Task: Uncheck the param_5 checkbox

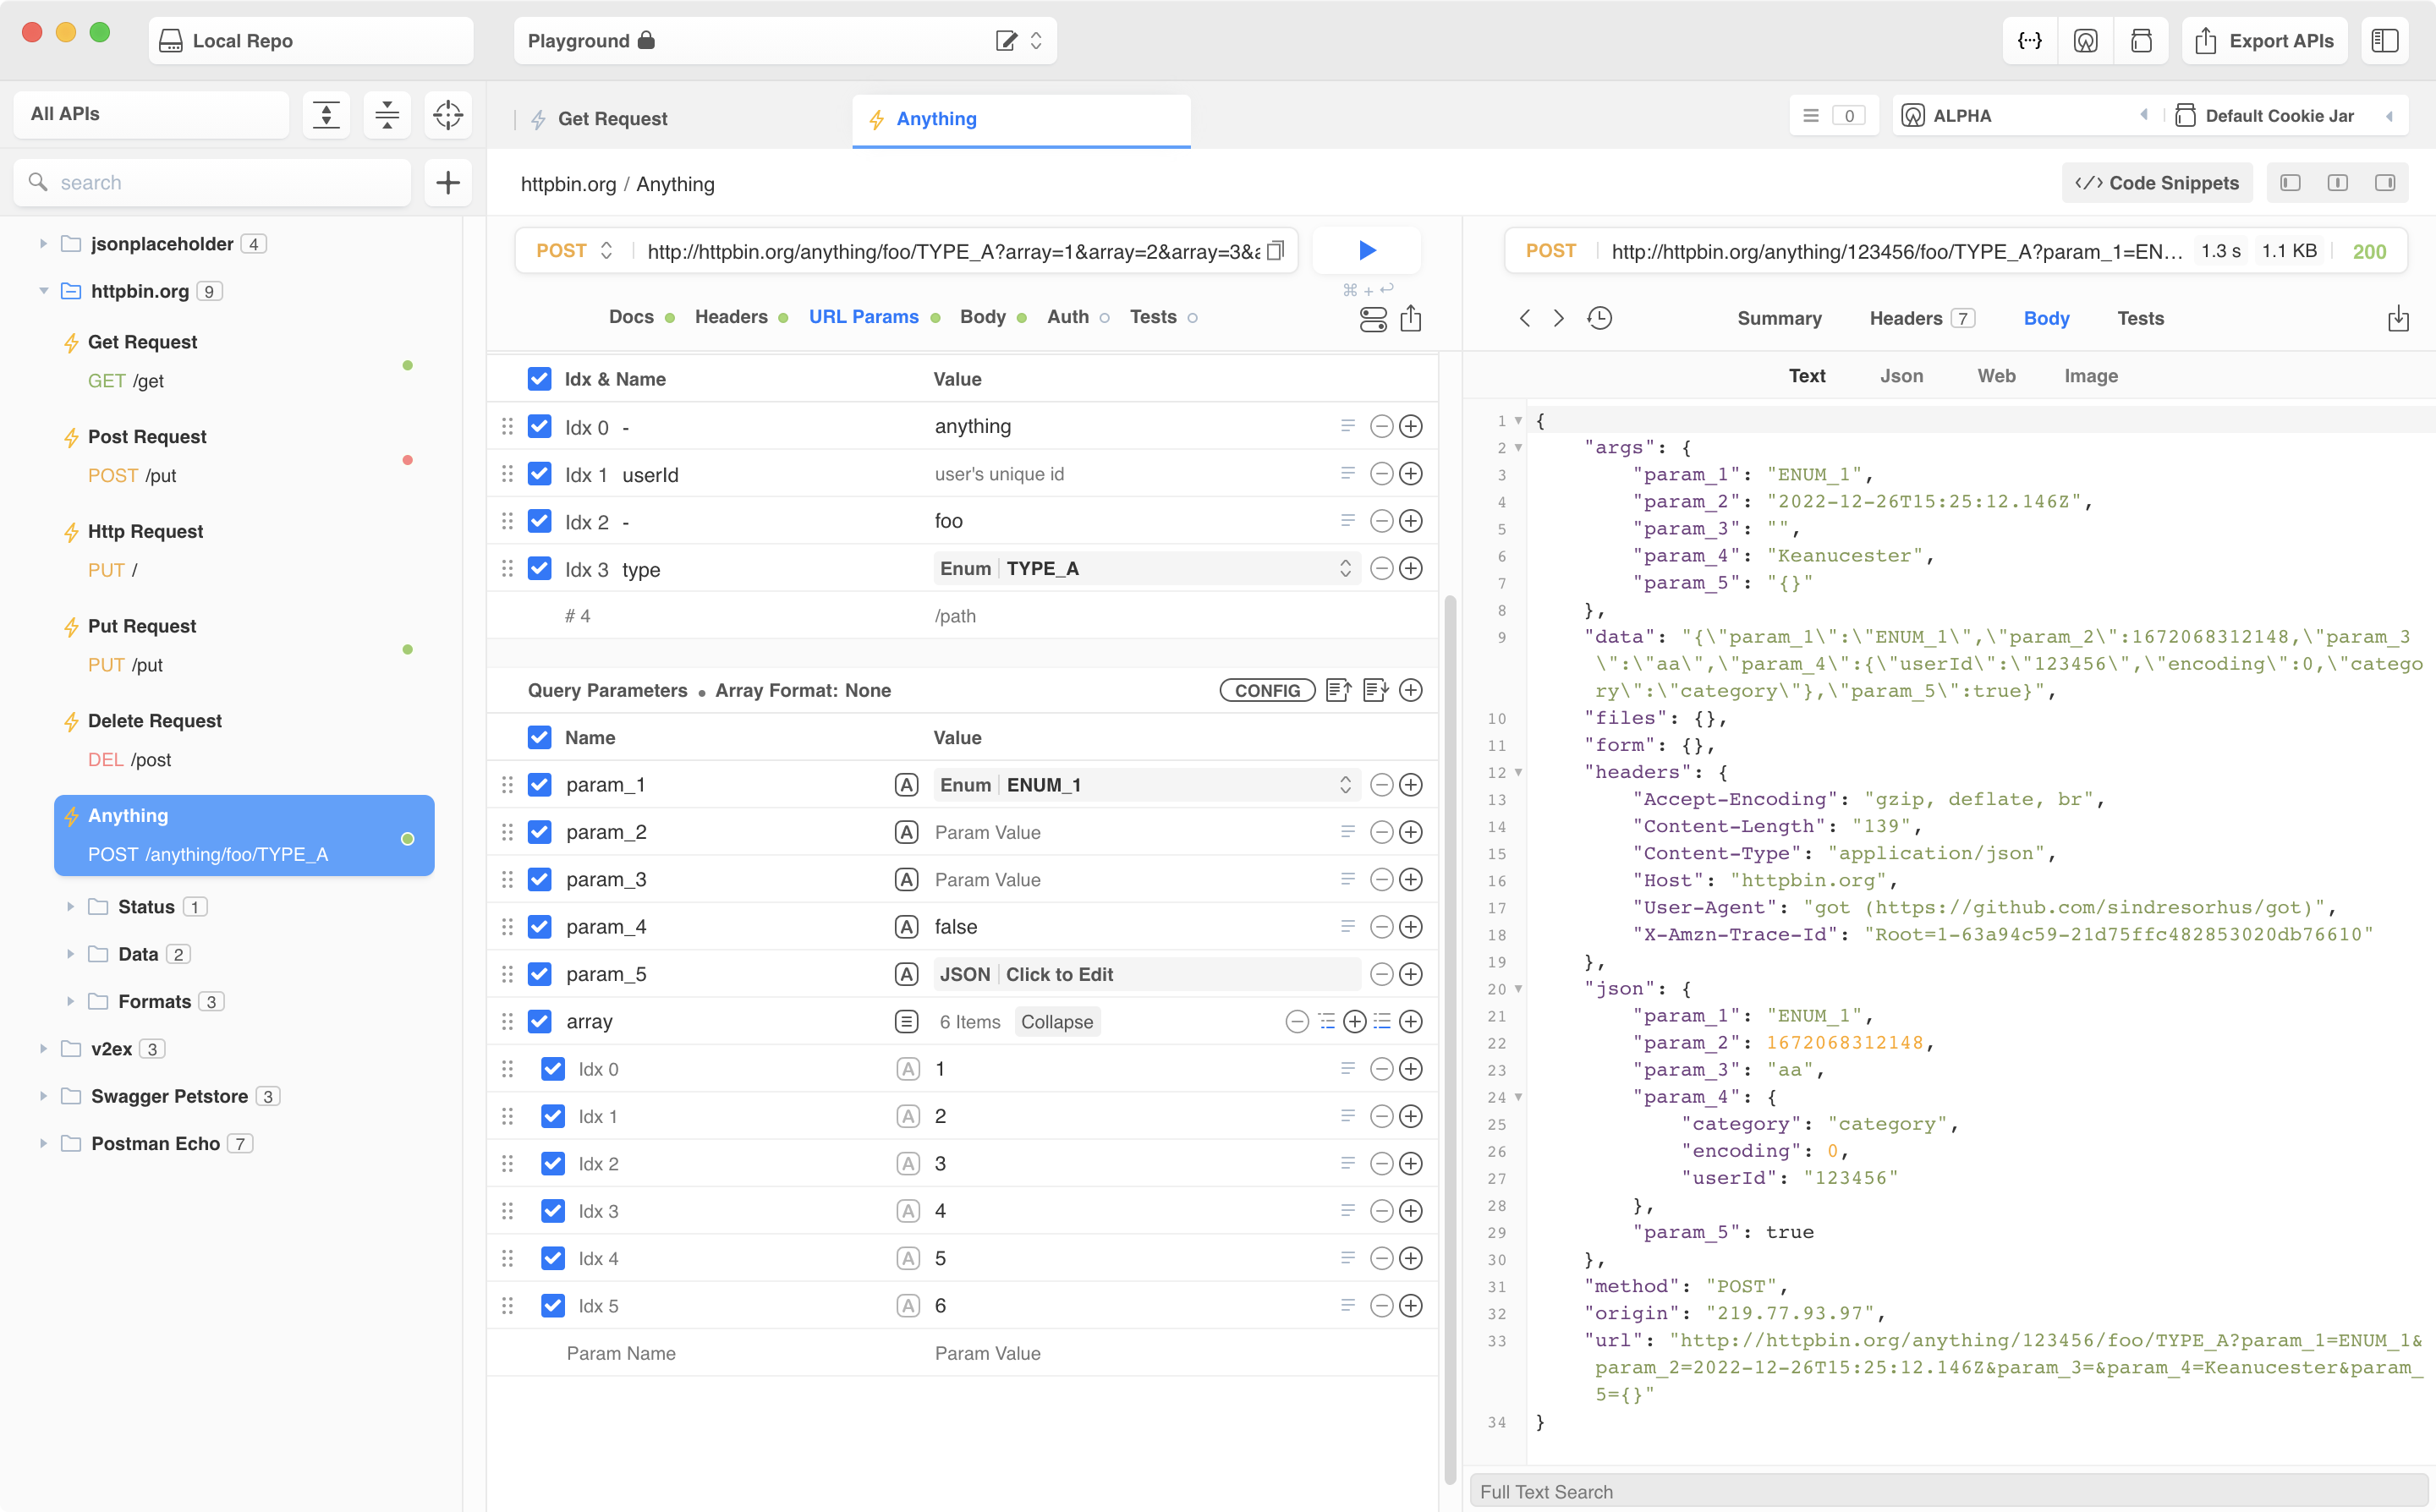Action: 539,974
